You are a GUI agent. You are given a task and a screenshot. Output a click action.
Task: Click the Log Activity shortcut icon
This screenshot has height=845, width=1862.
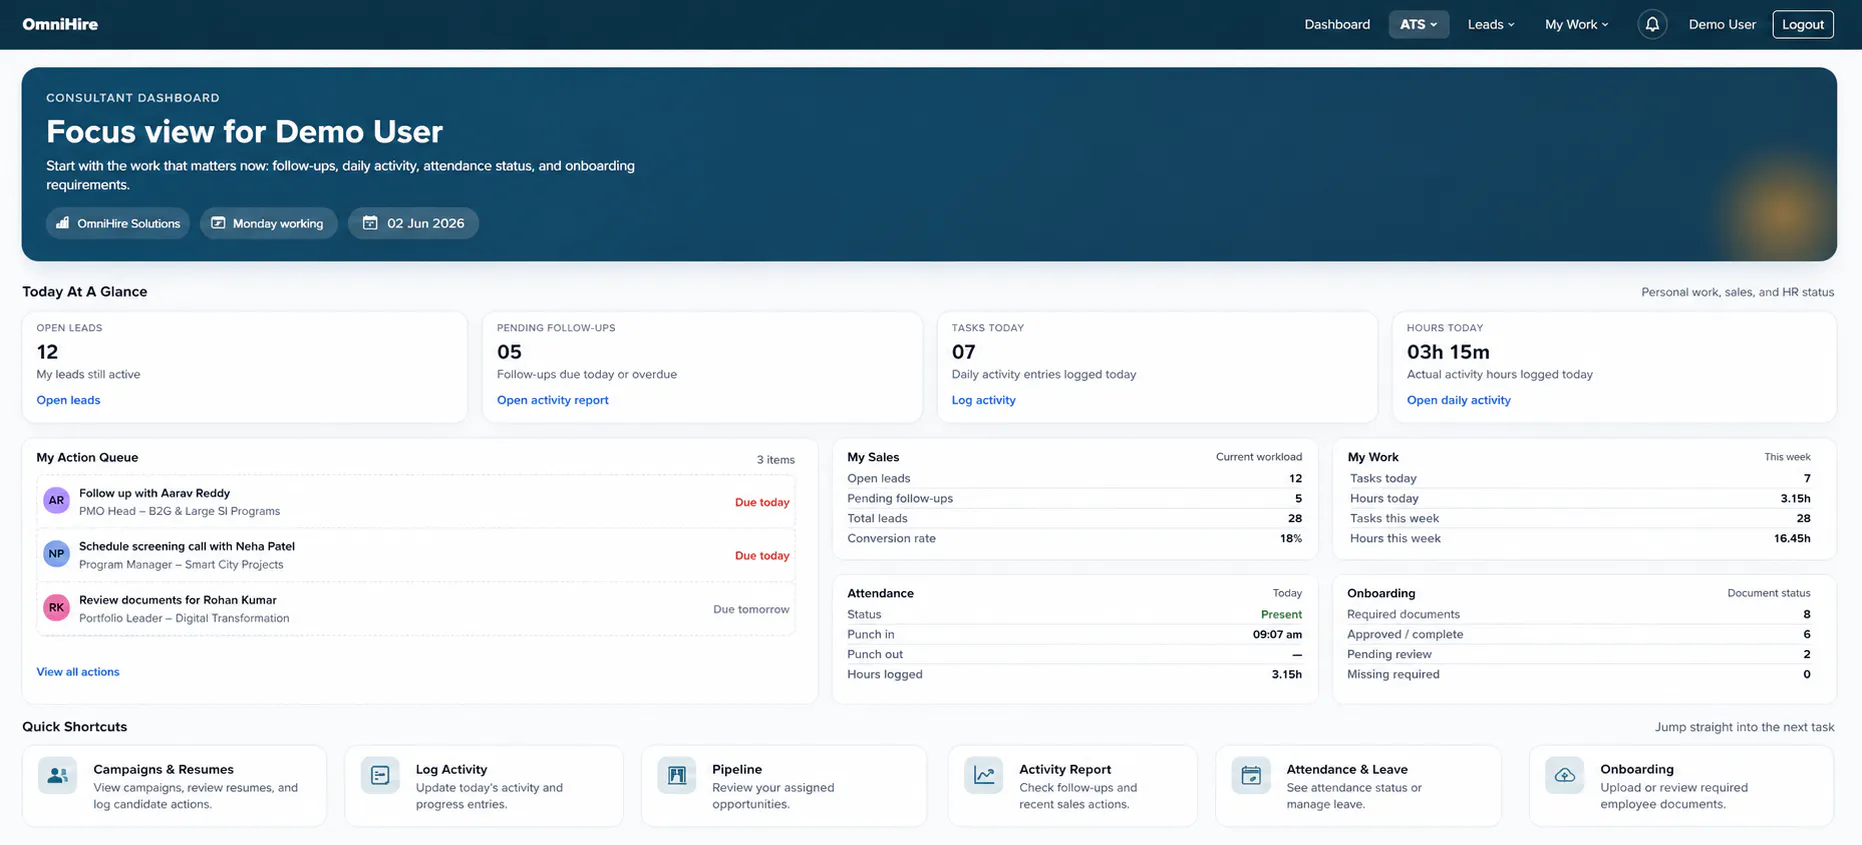(380, 775)
